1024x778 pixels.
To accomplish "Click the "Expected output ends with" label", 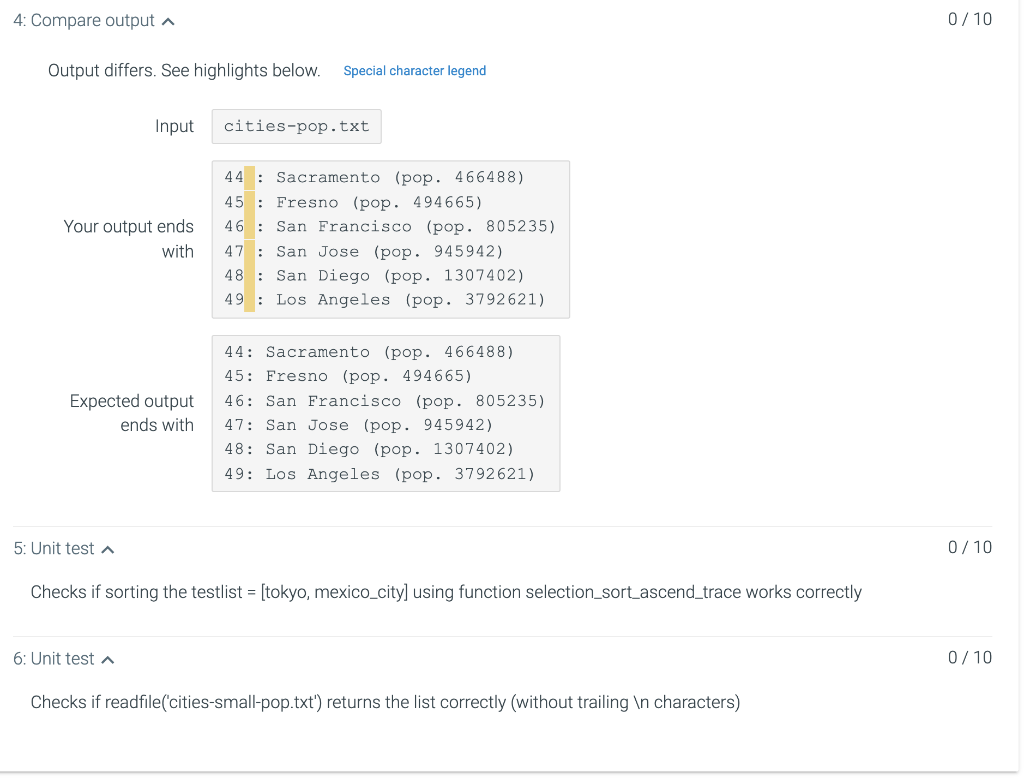I will (x=131, y=413).
